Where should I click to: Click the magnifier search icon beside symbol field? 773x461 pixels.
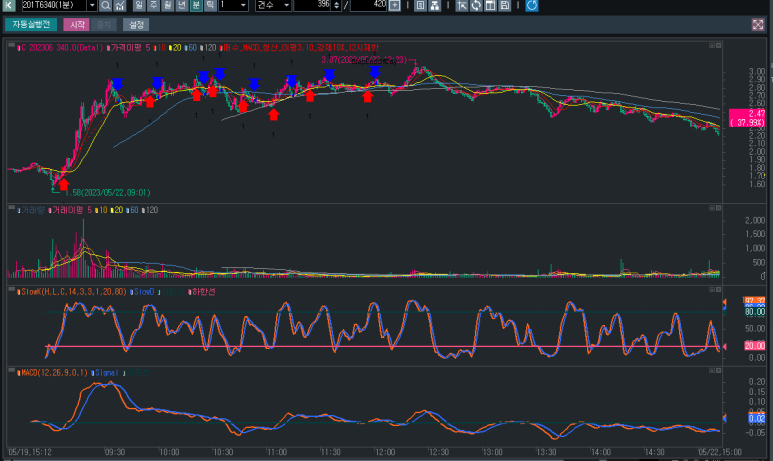pyautogui.click(x=105, y=6)
